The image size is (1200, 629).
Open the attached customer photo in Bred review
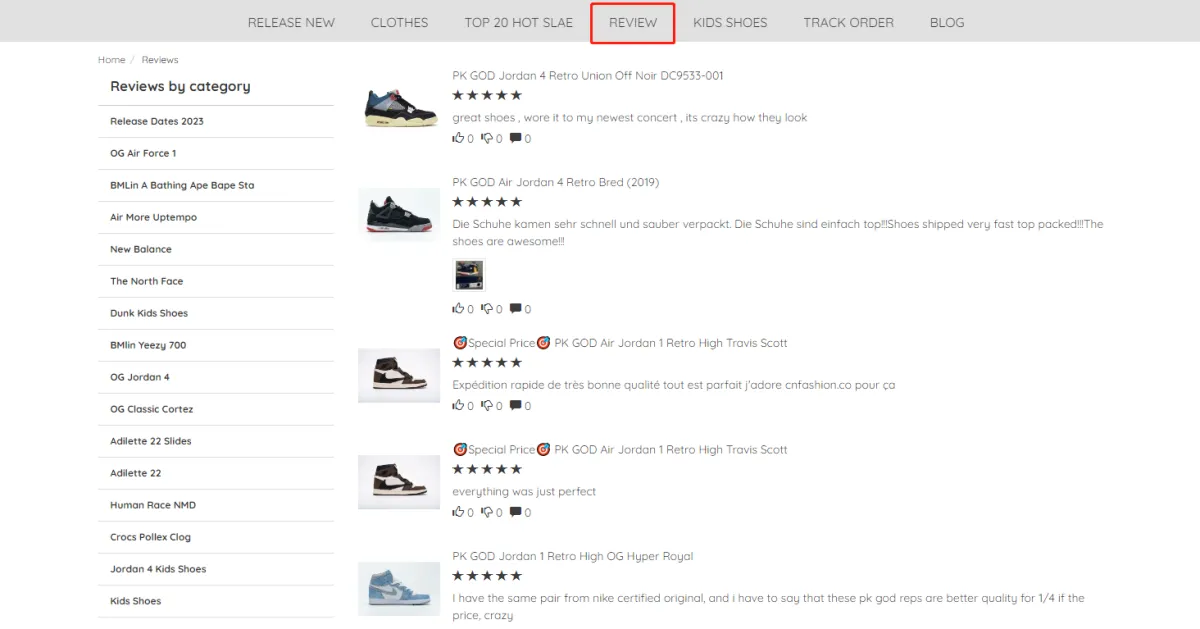point(469,275)
